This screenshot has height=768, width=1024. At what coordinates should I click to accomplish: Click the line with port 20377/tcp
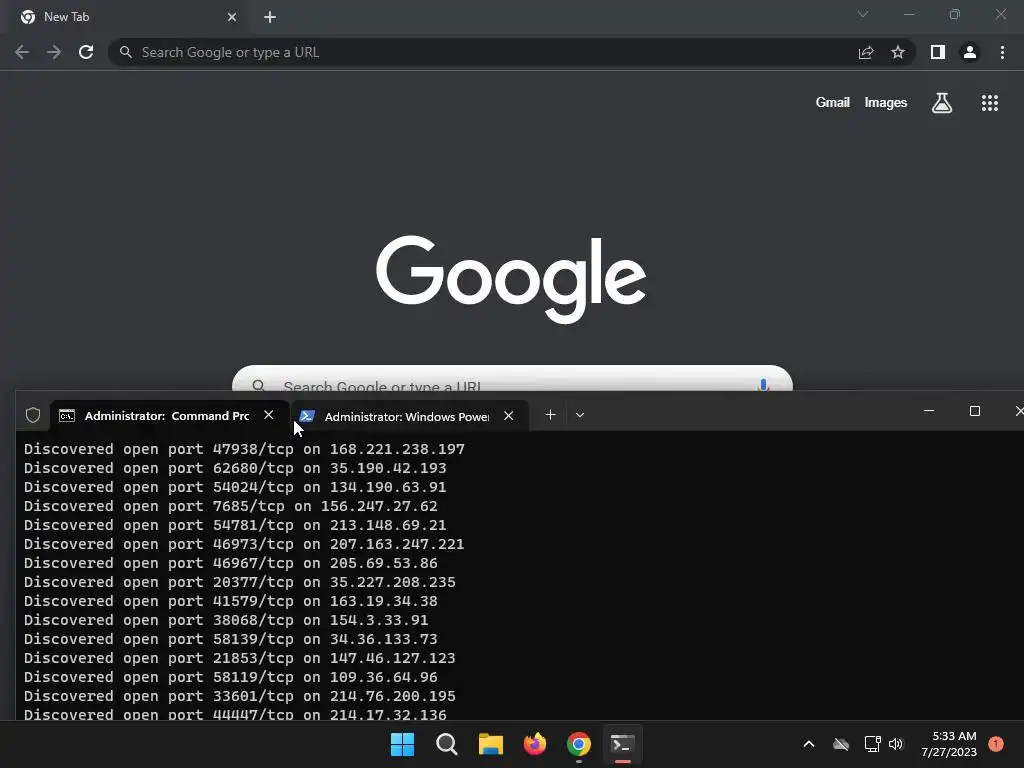pos(240,582)
